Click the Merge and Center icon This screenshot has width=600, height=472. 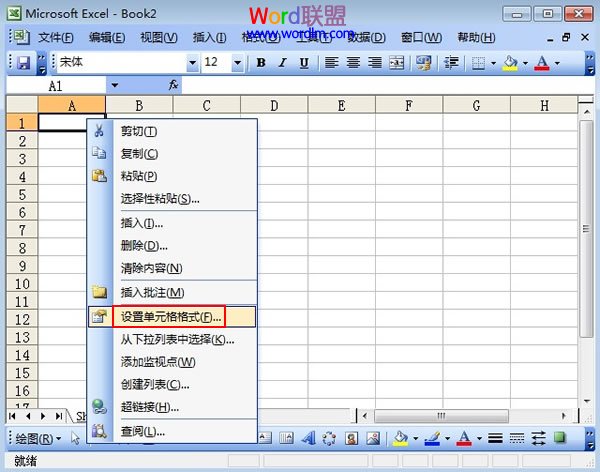[x=396, y=62]
